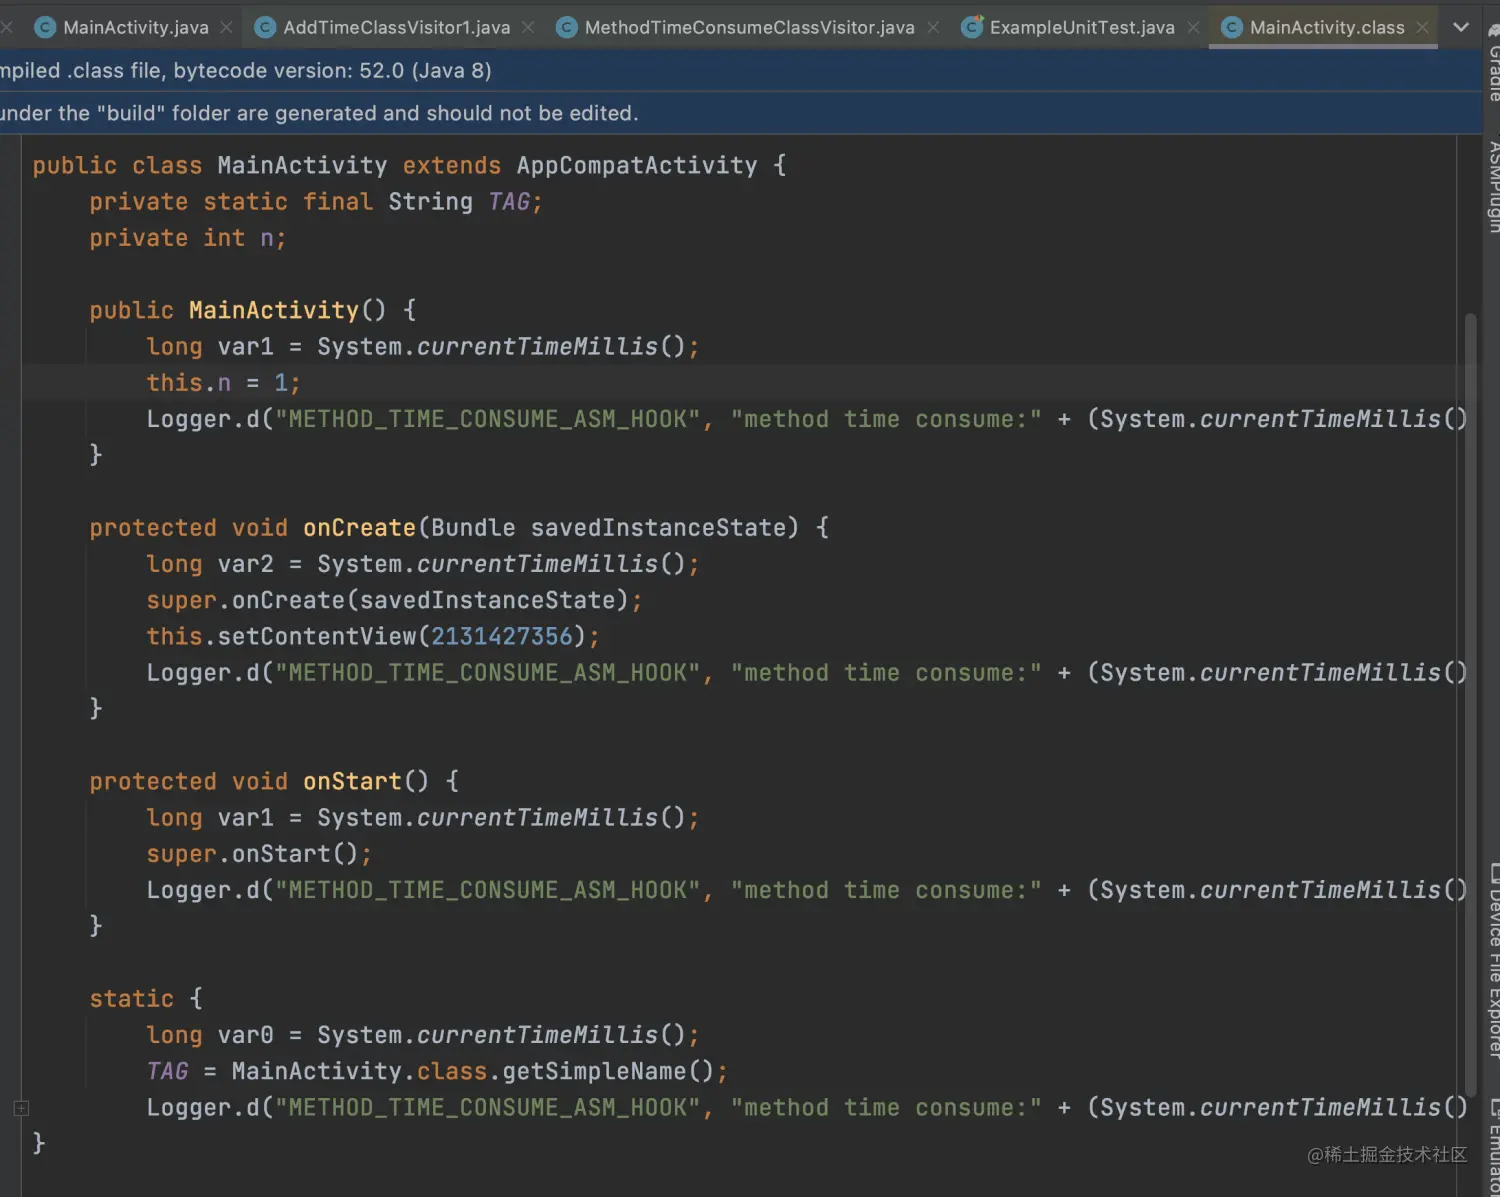Click the AddTimeClassVisitor1.java class icon
The height and width of the screenshot is (1197, 1500).
point(265,27)
